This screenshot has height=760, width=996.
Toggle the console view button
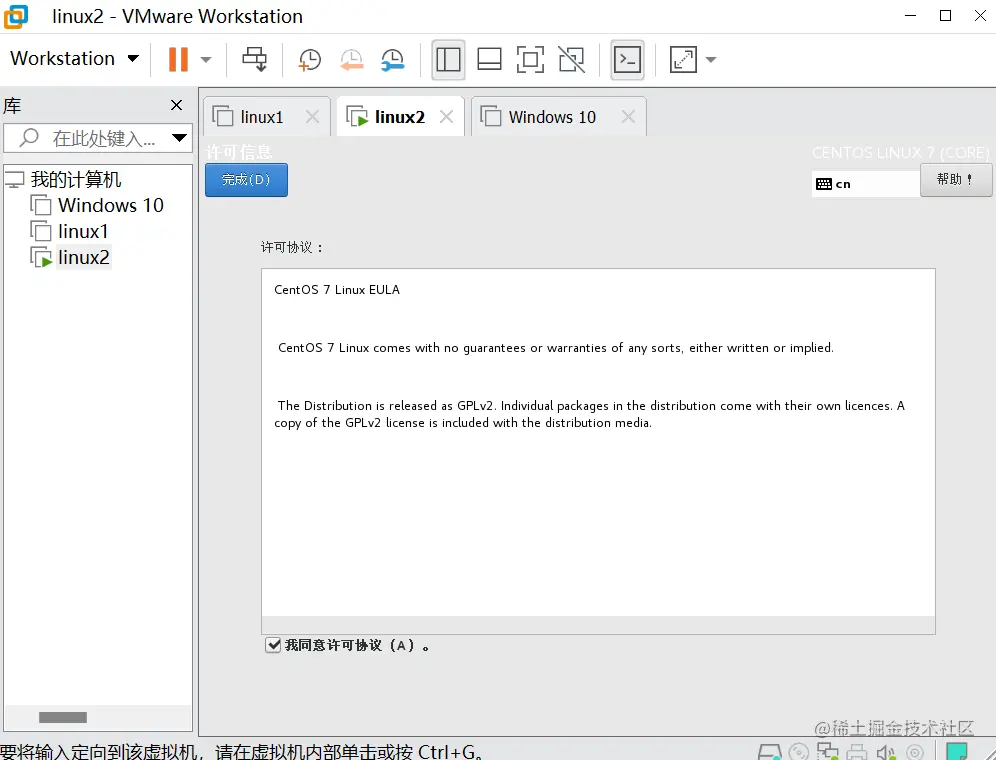(627, 60)
